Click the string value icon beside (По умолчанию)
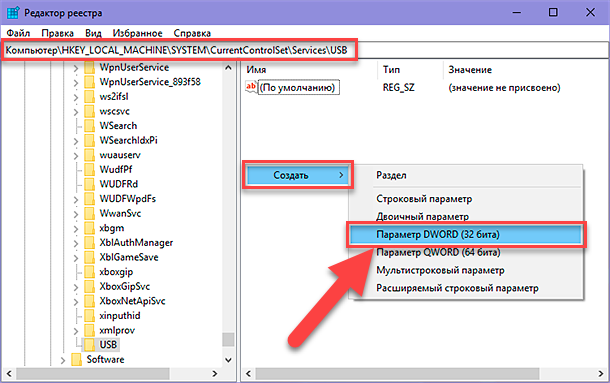610x383 pixels. (x=251, y=87)
